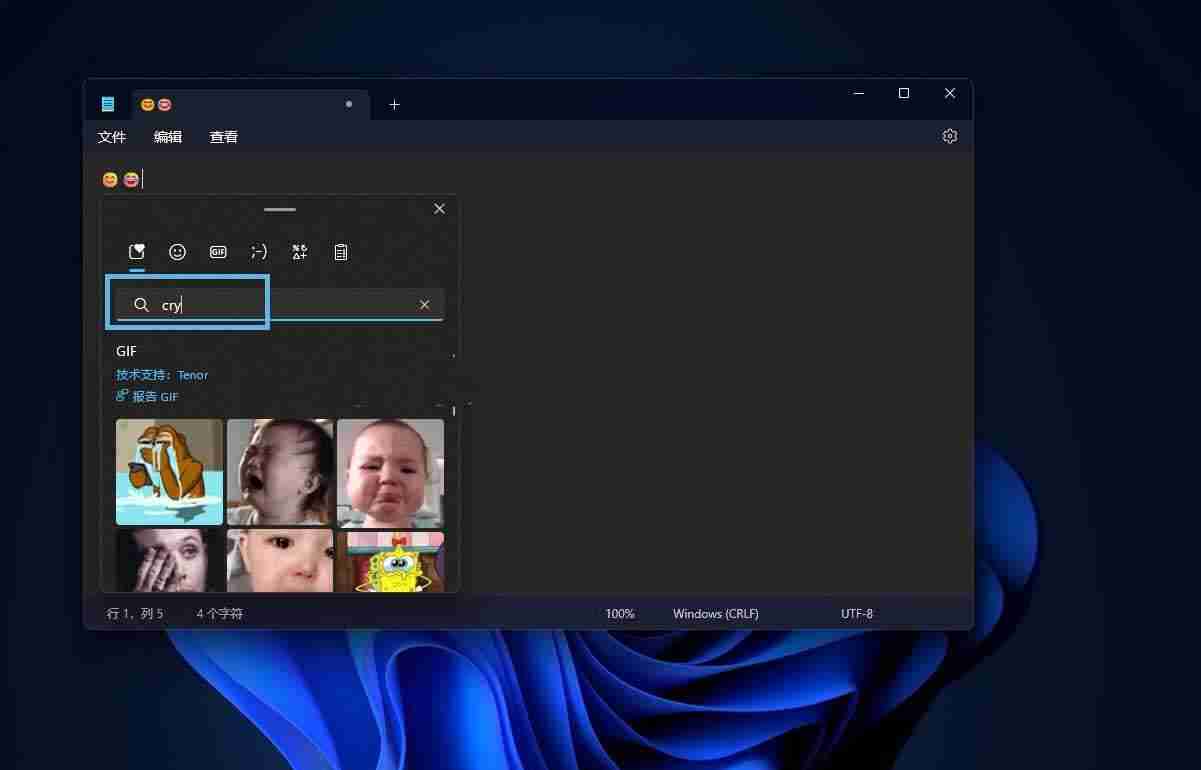This screenshot has height=770, width=1201.
Task: Click the magnifier icon in the search box
Action: click(x=141, y=304)
